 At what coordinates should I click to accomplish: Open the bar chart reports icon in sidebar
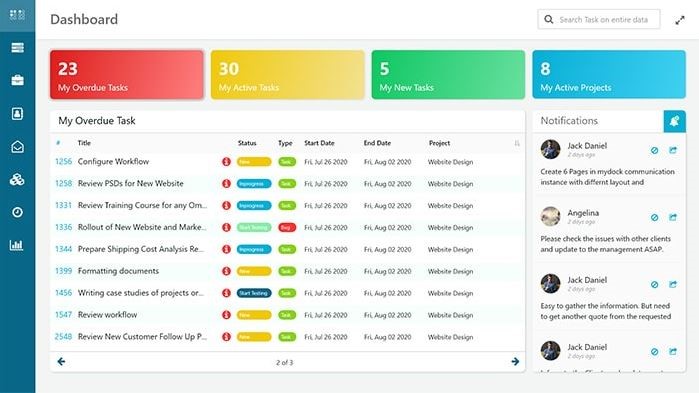[17, 245]
